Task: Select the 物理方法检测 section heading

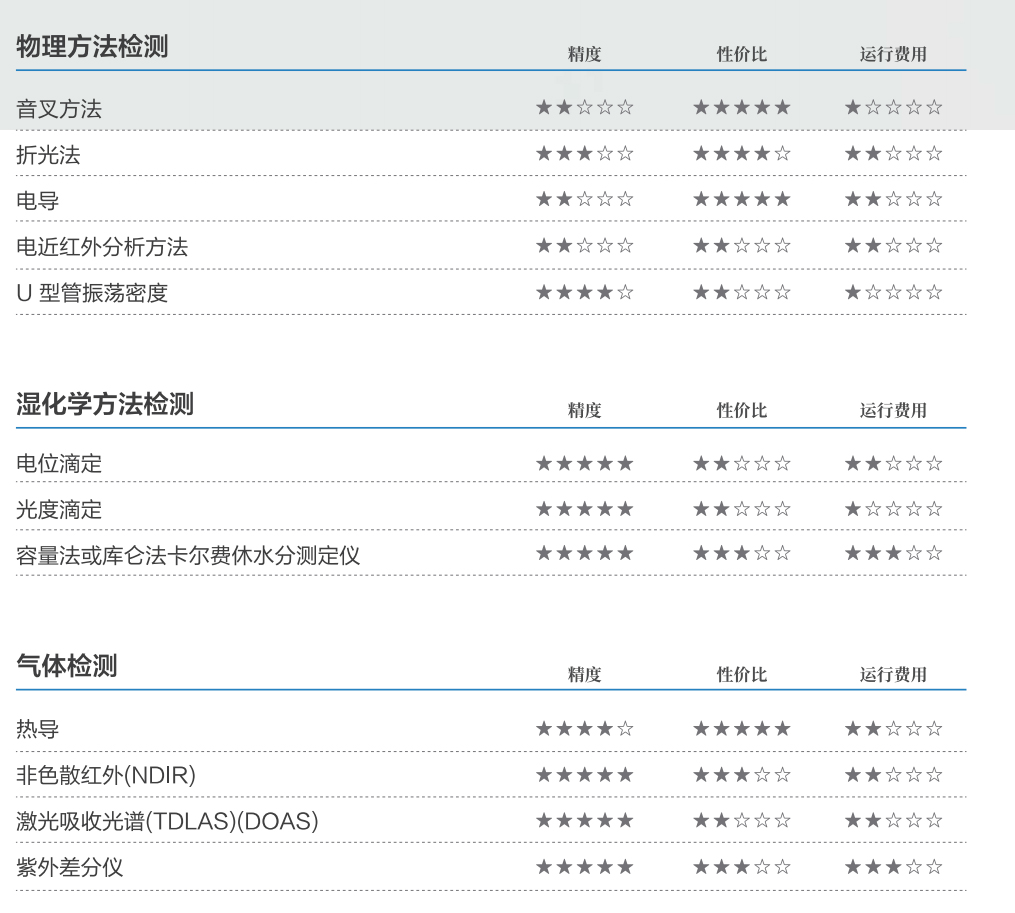Action: [x=92, y=47]
